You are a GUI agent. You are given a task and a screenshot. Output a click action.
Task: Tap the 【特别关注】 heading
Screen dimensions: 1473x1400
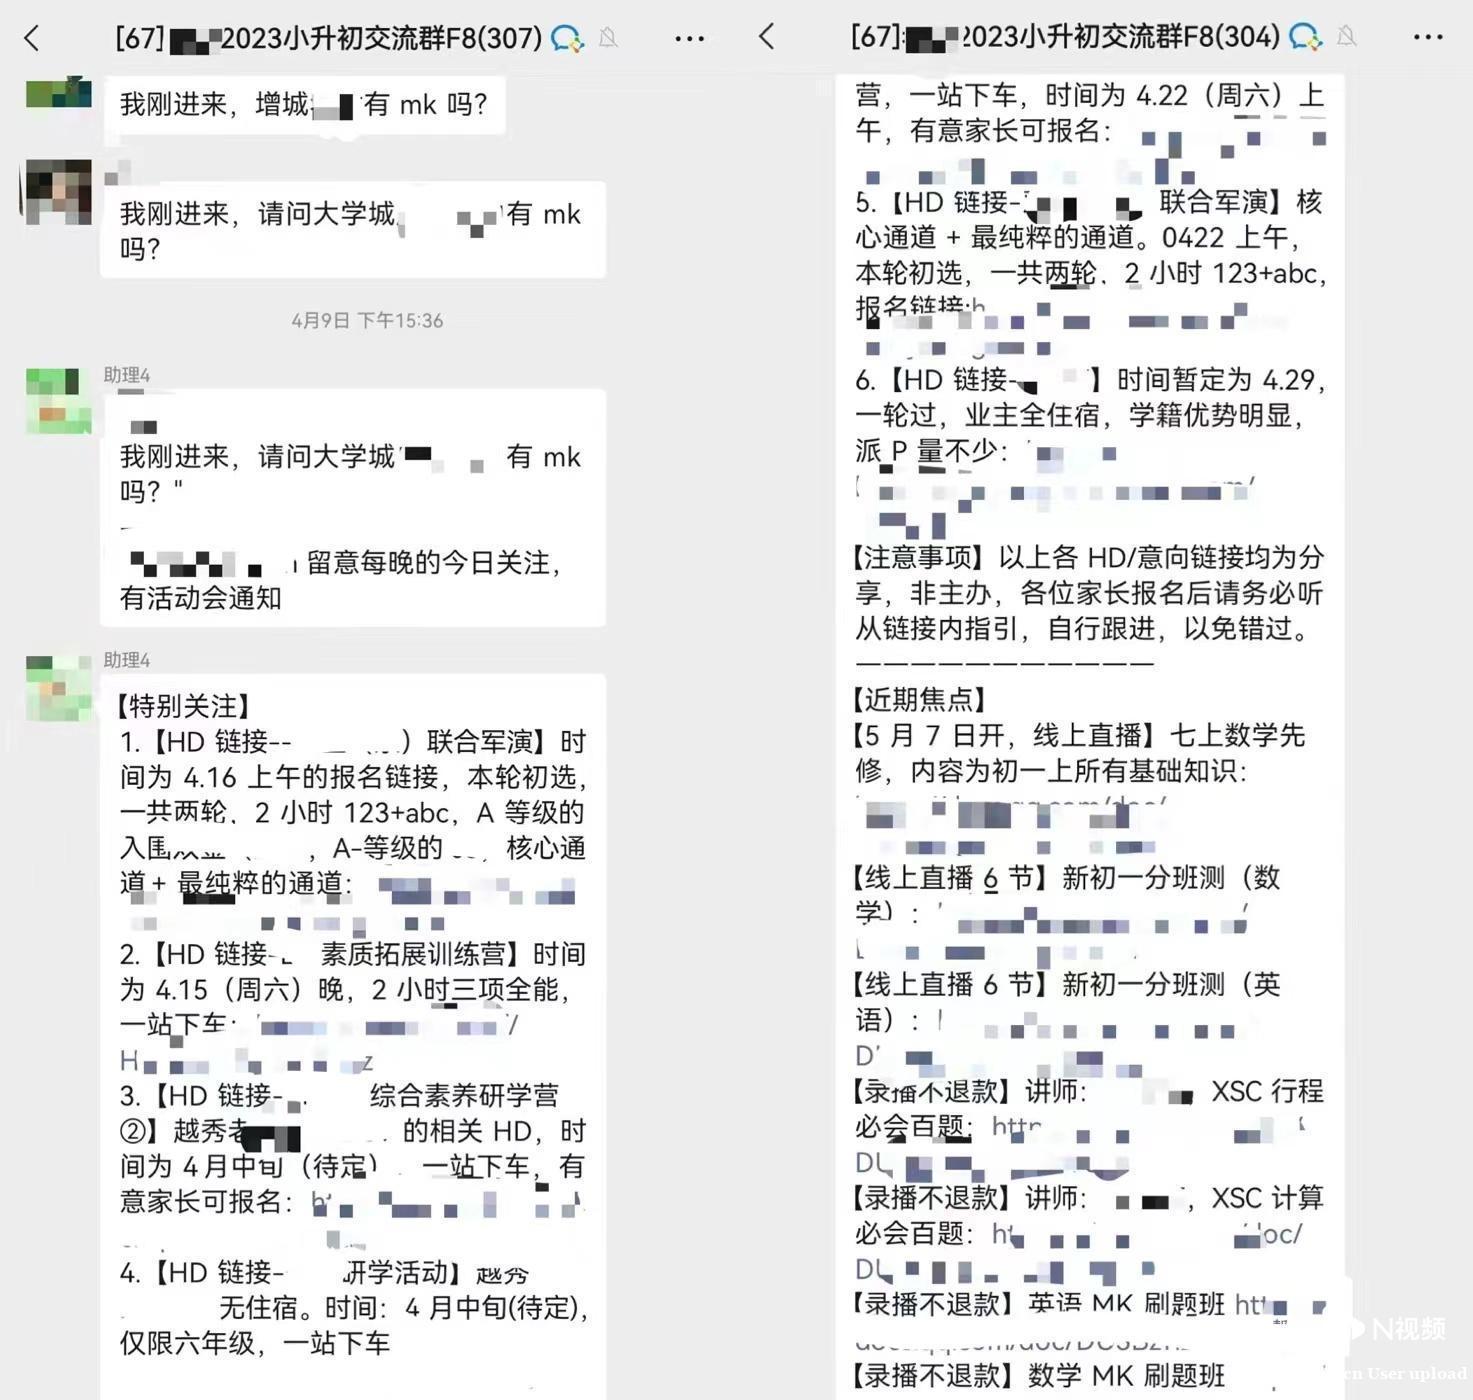coord(183,706)
